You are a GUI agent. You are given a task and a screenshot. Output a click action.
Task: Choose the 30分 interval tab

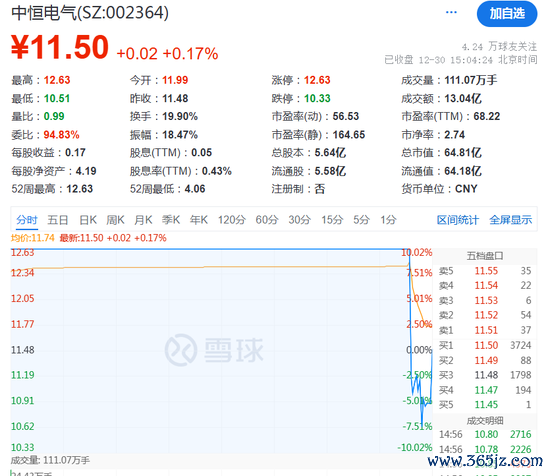pos(300,220)
